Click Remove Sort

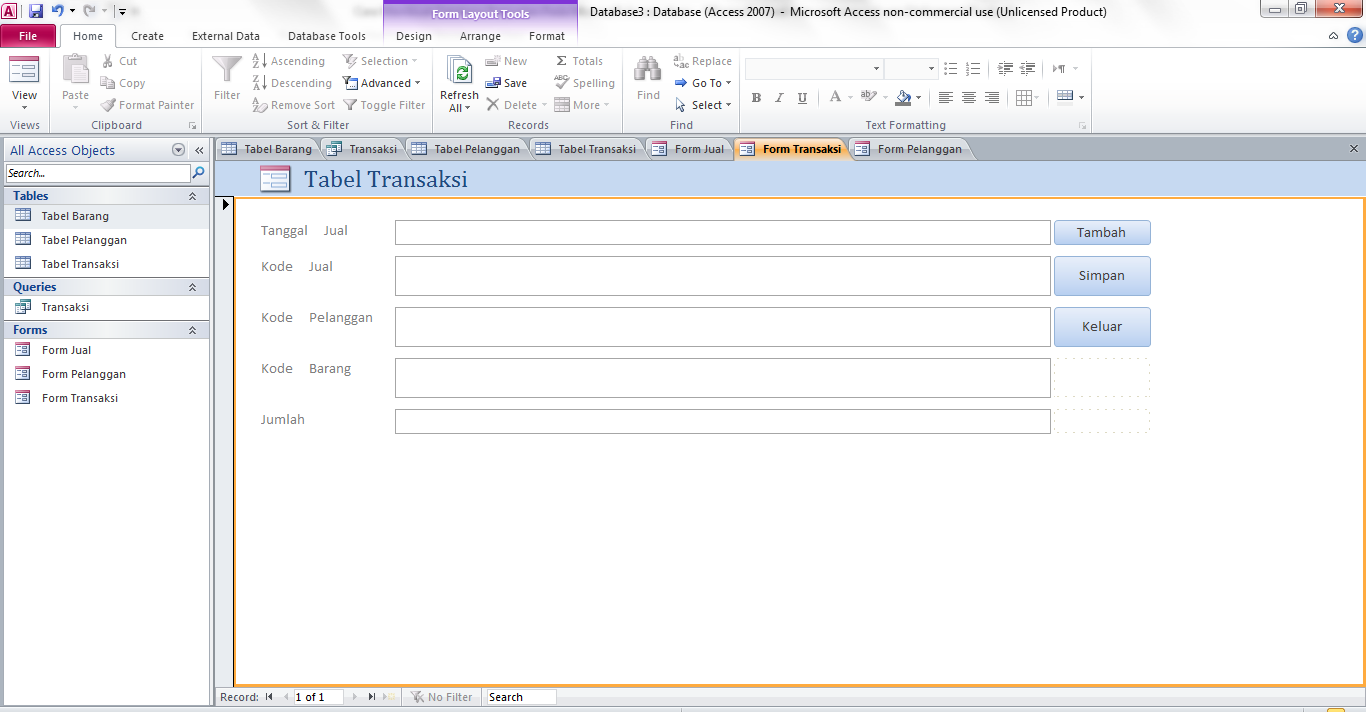(293, 105)
